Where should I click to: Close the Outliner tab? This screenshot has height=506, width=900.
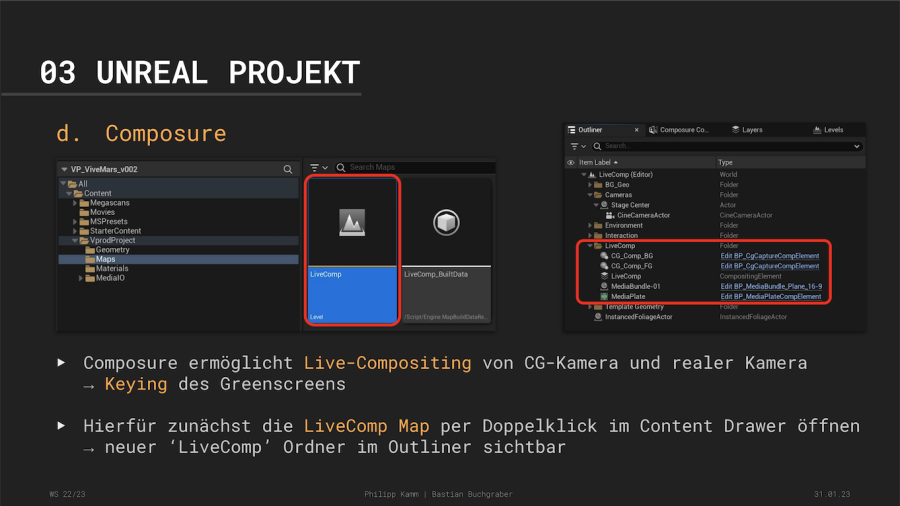[636, 130]
